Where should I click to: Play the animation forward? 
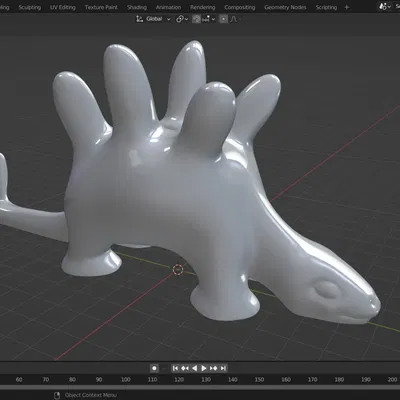tap(204, 368)
